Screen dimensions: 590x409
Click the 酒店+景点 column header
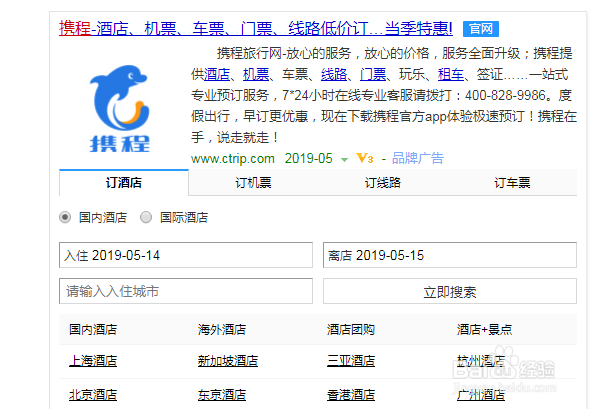click(x=484, y=330)
